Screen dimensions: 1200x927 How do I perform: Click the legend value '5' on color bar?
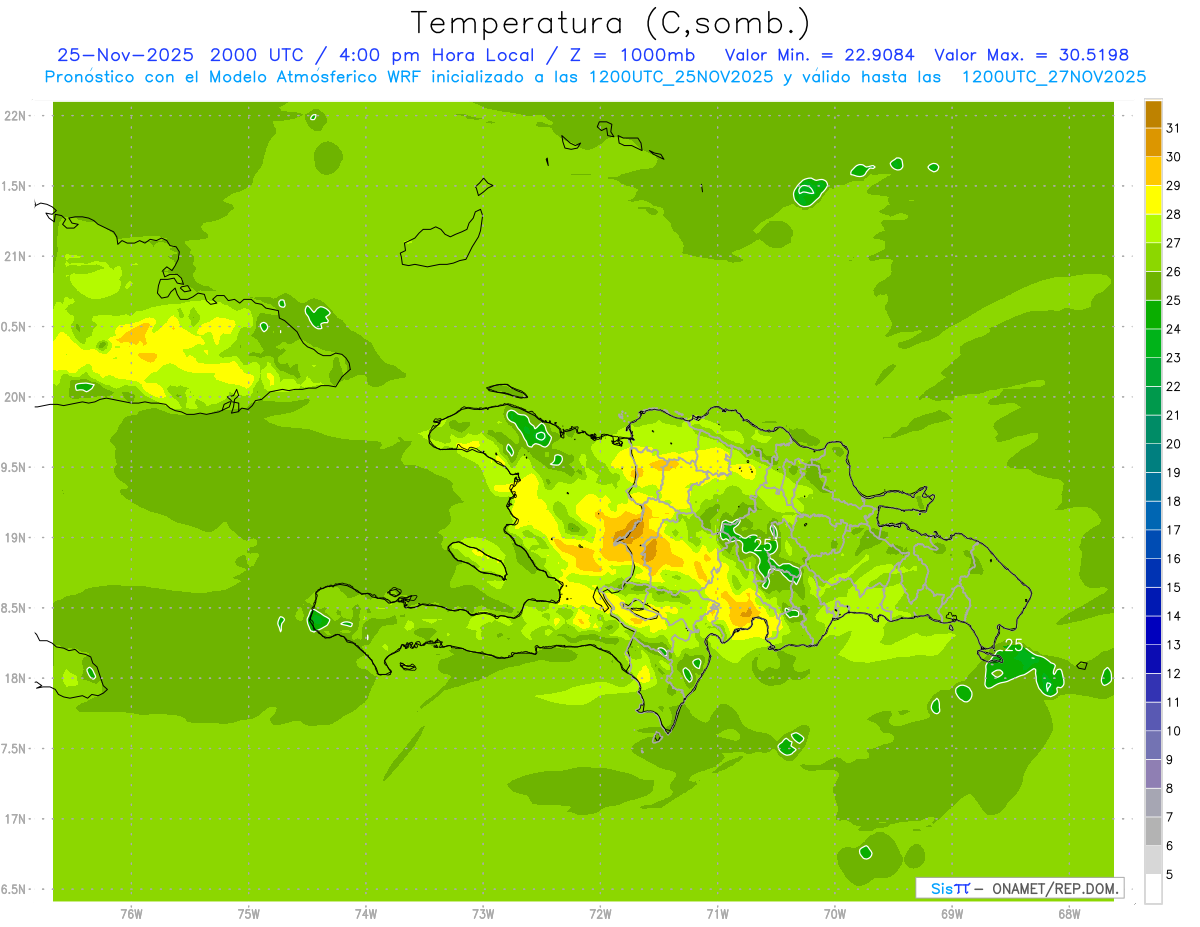coord(1170,874)
